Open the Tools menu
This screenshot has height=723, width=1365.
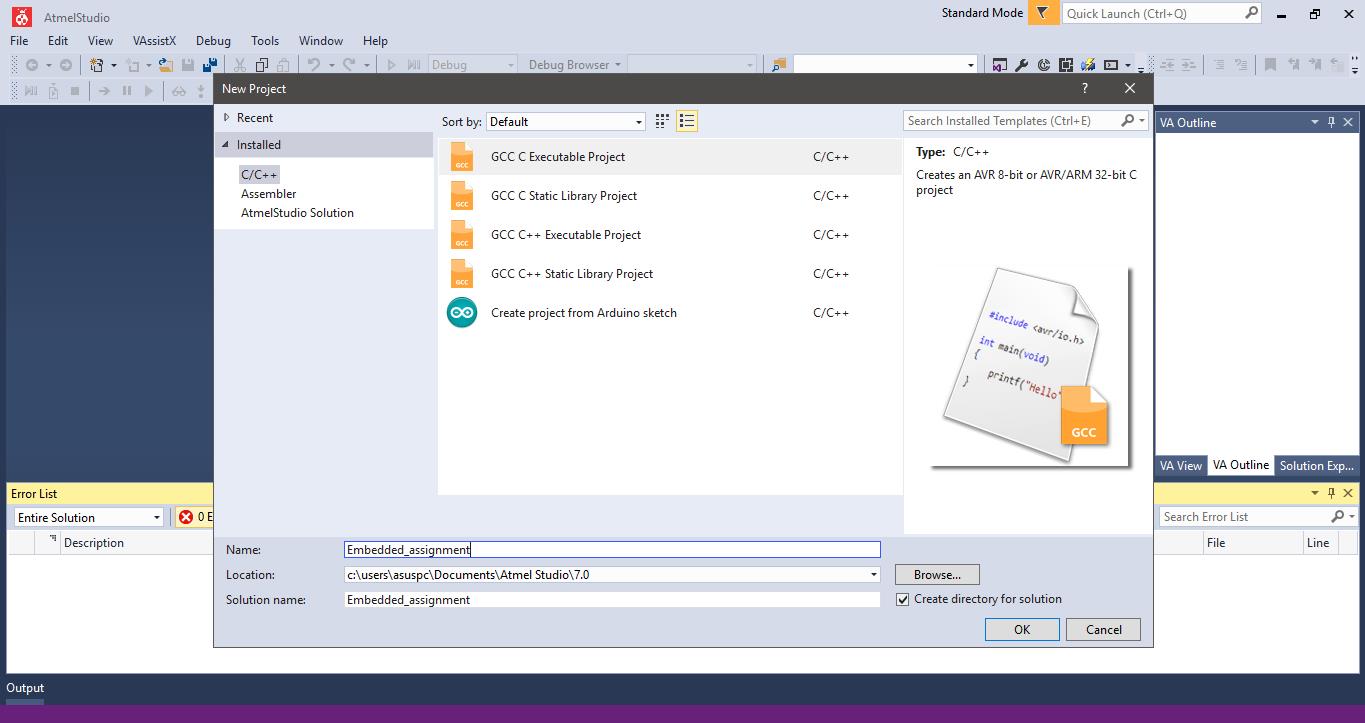[x=265, y=40]
